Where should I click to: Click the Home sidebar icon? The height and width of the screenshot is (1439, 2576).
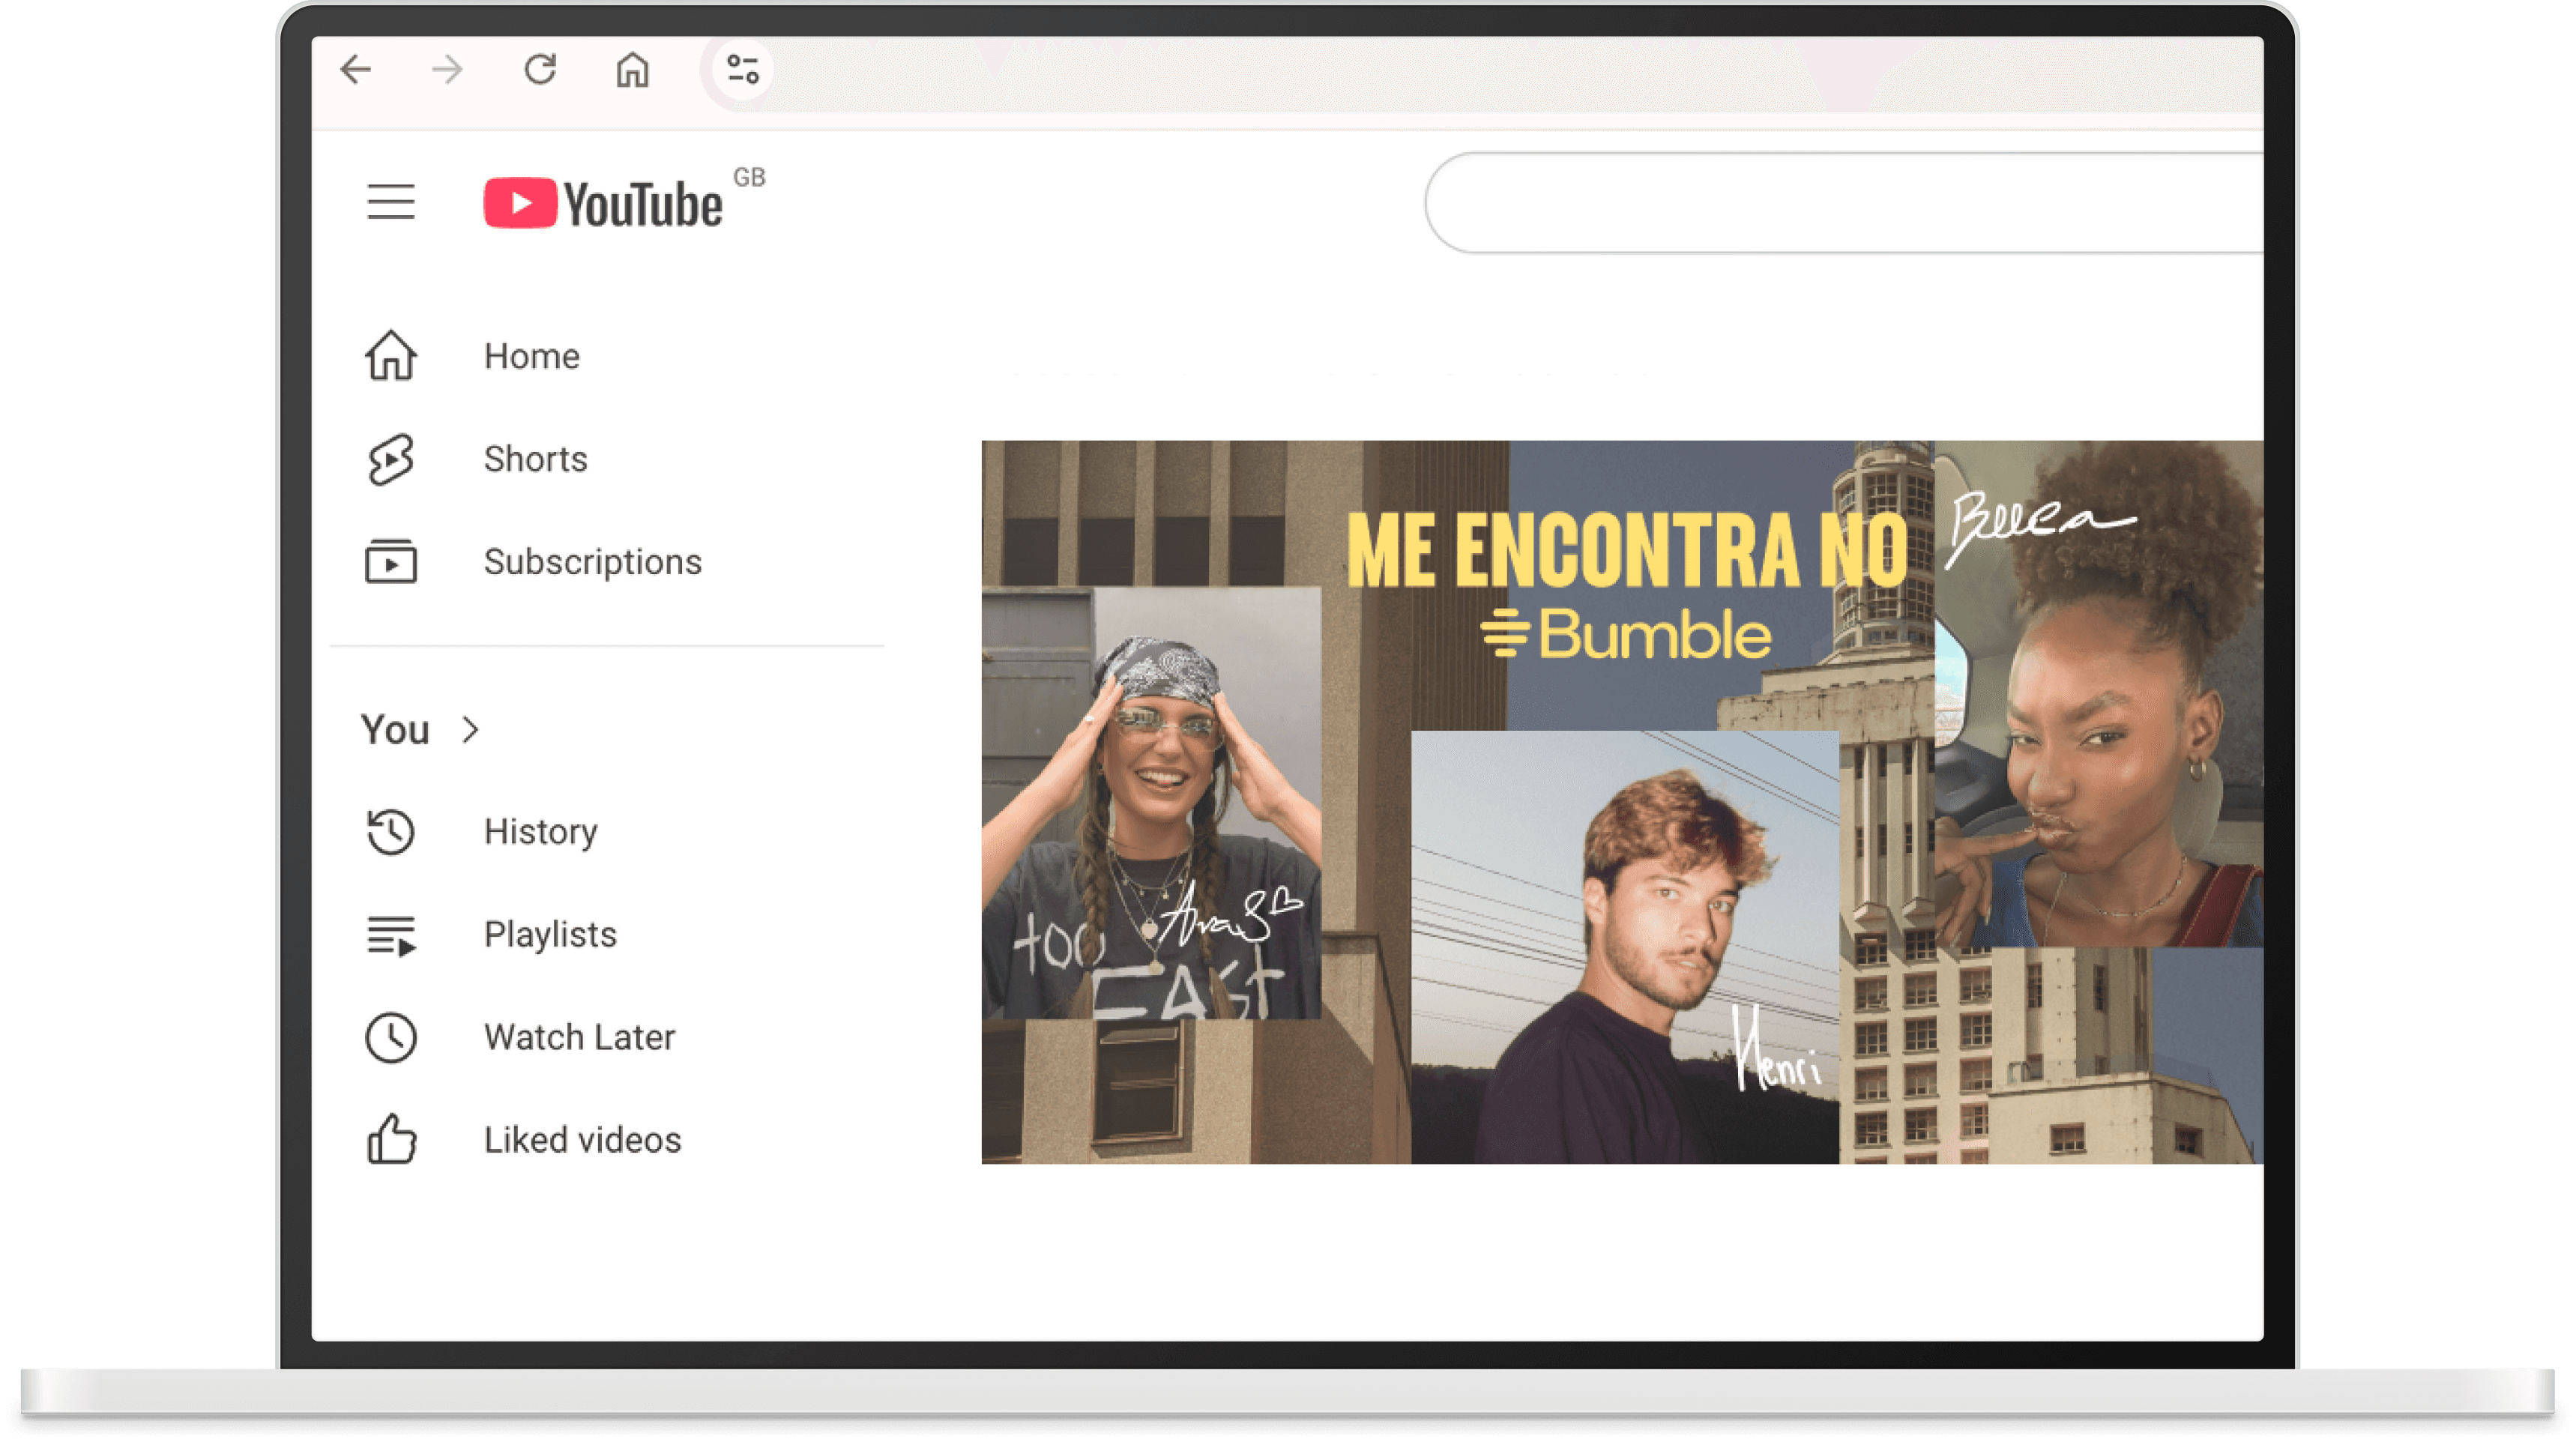pos(391,356)
